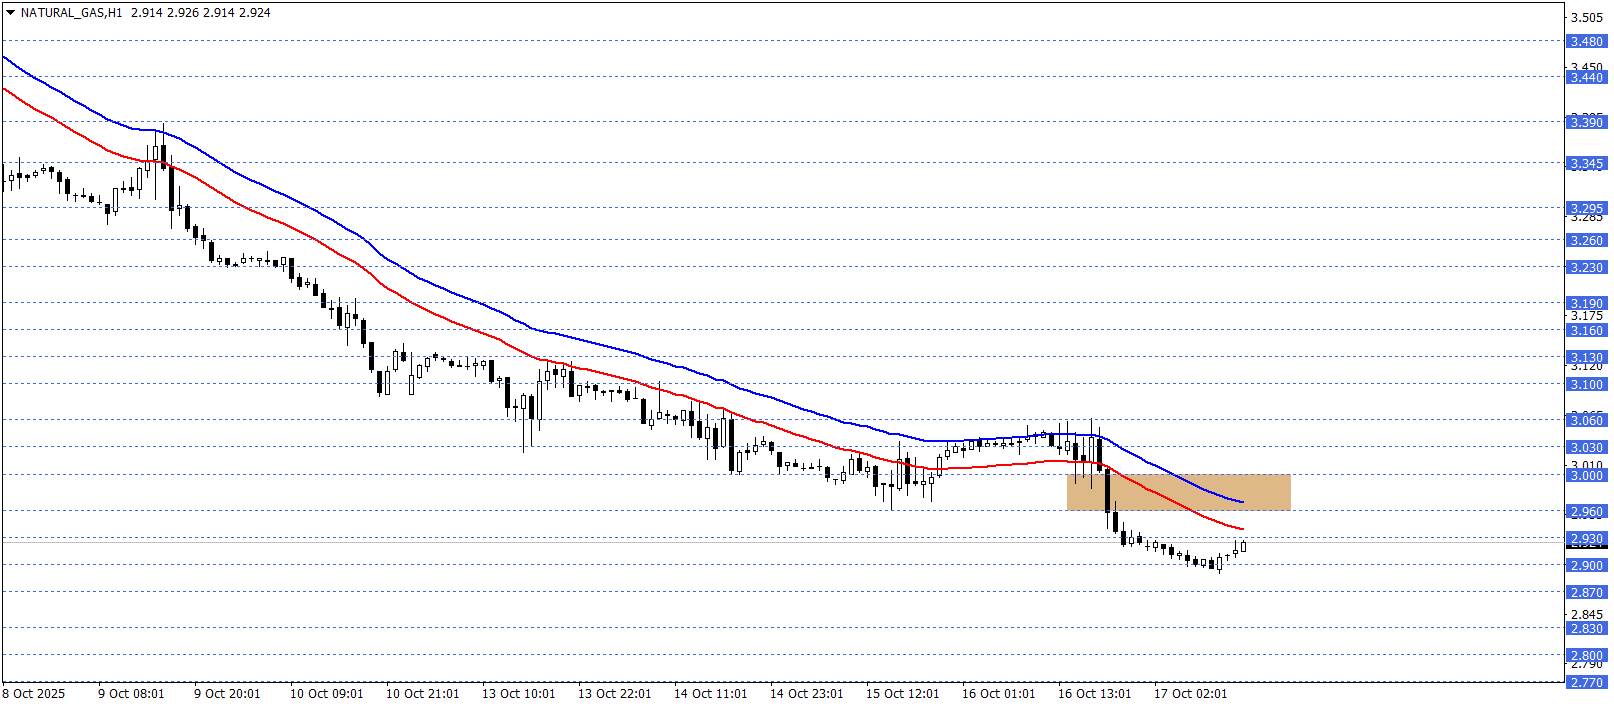Image resolution: width=1614 pixels, height=706 pixels.
Task: Click the 3.100 price level label
Action: pyautogui.click(x=1585, y=384)
